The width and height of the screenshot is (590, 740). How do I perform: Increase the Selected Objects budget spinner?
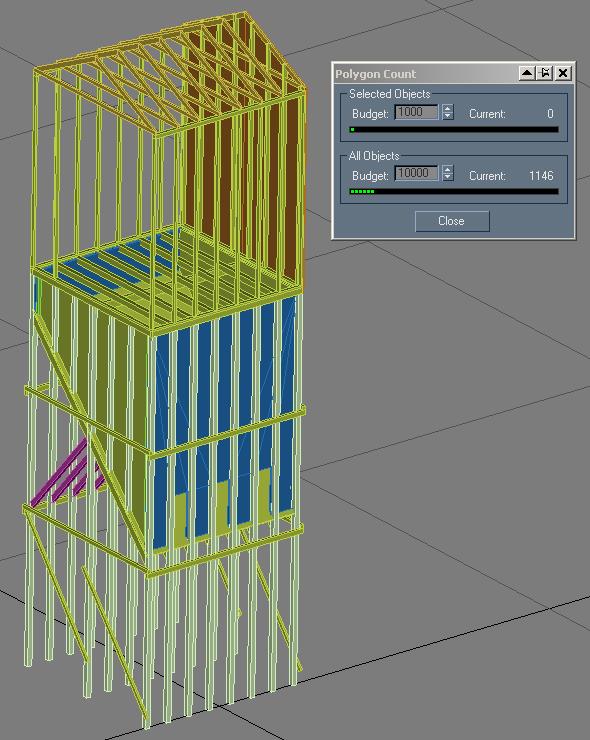coord(448,109)
